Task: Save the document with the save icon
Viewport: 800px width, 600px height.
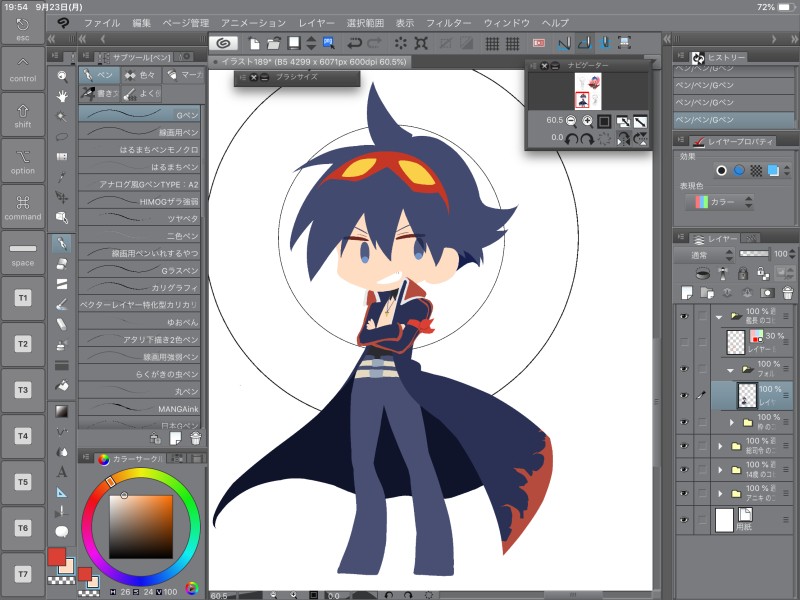Action: (x=293, y=43)
